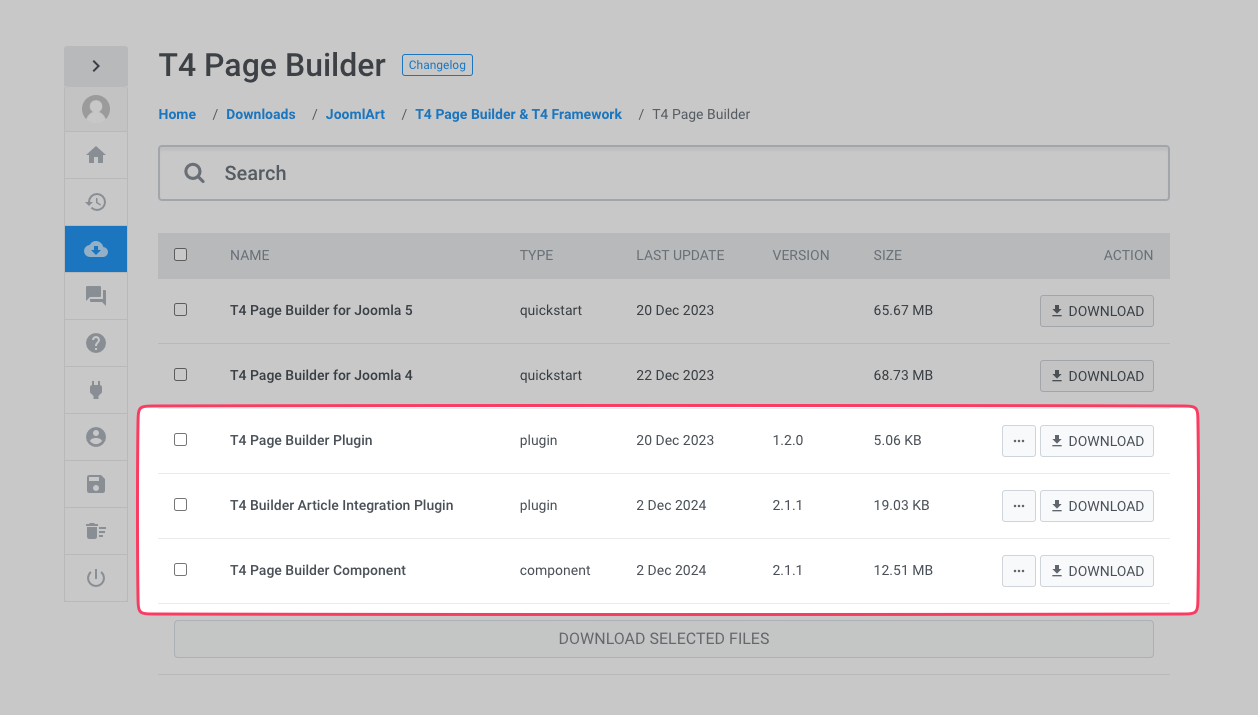Check the T4 Page Builder Plugin checkbox
This screenshot has height=715, width=1258.
pyautogui.click(x=181, y=440)
